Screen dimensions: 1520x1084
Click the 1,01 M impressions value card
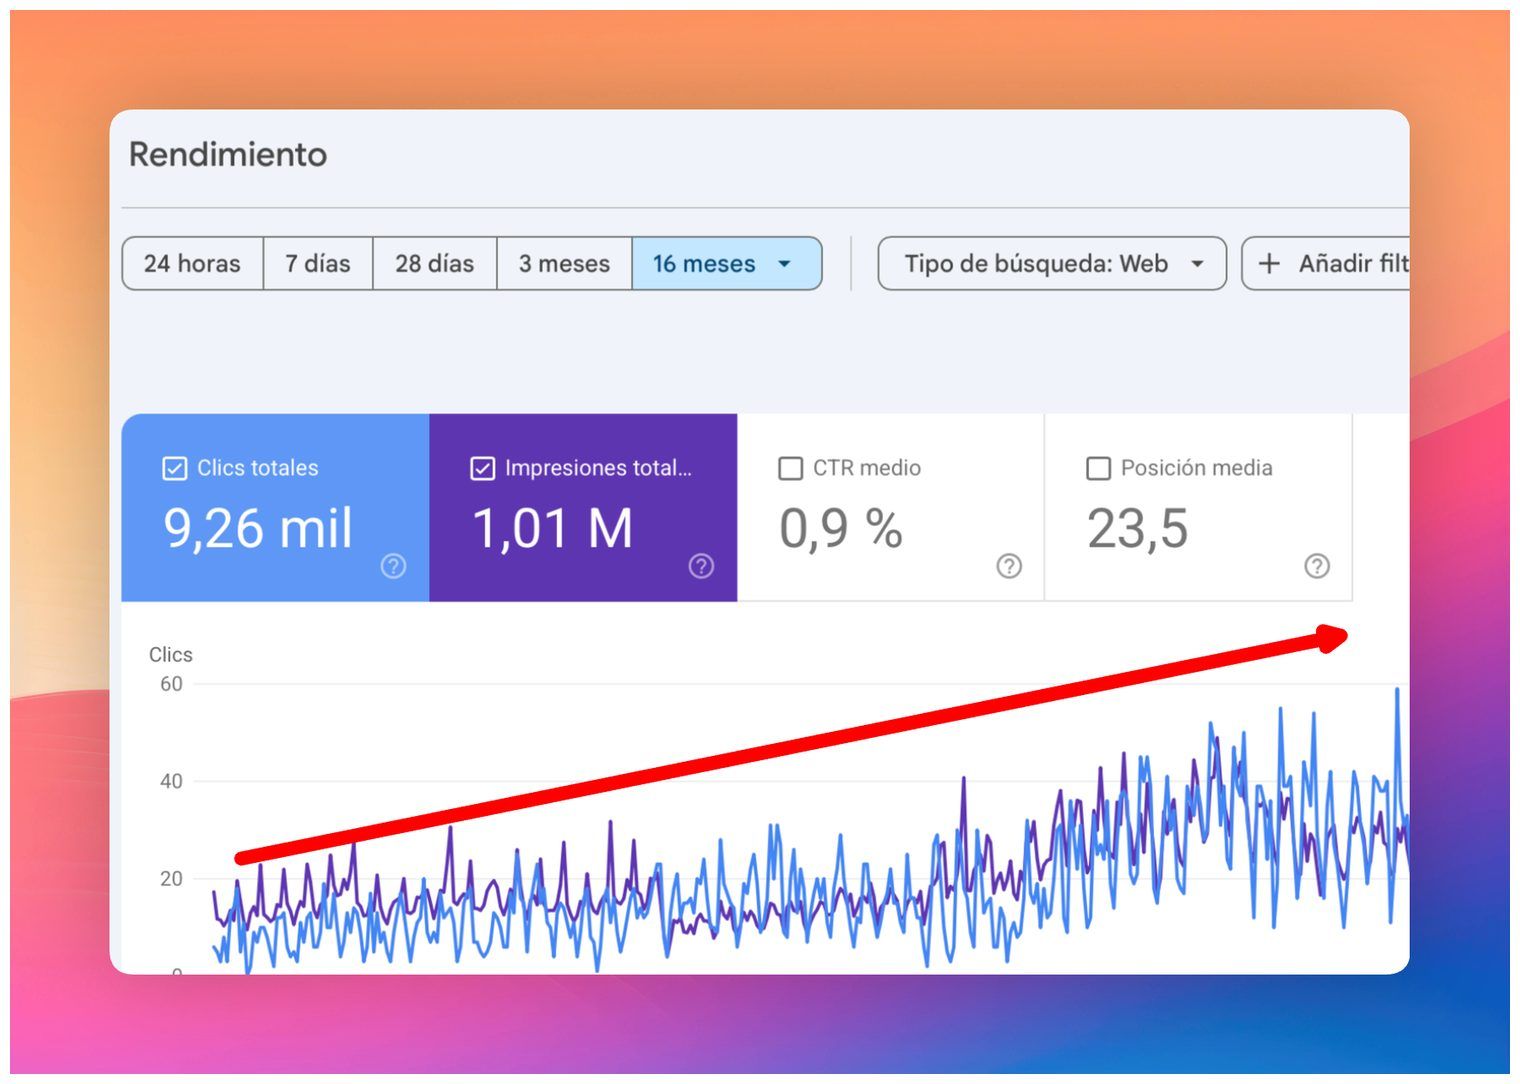pos(583,508)
